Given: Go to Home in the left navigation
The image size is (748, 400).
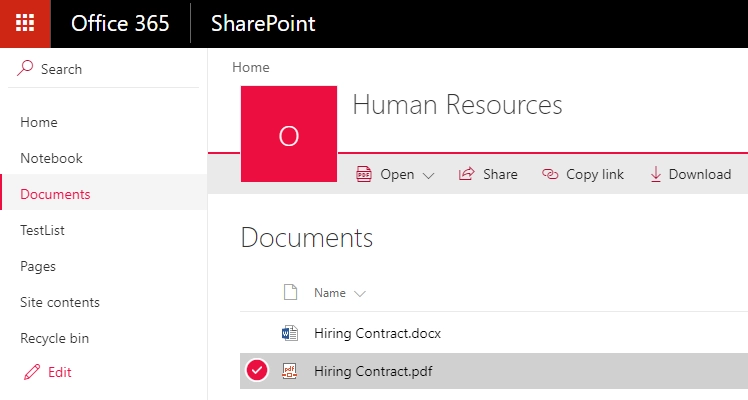Looking at the screenshot, I should tap(39, 122).
